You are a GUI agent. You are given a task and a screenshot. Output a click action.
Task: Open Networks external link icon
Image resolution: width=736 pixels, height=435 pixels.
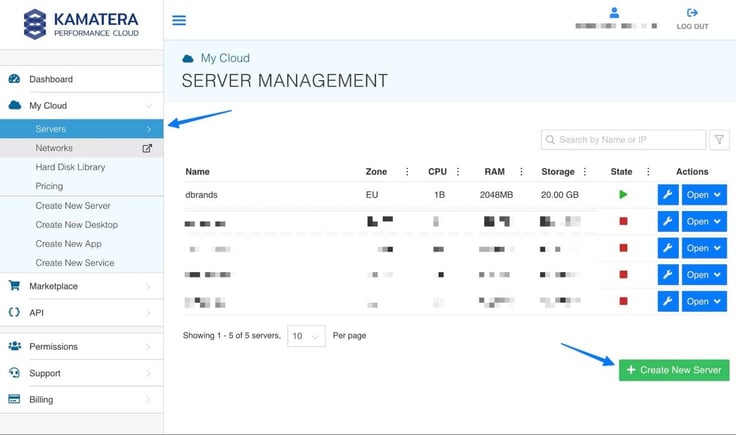[147, 148]
